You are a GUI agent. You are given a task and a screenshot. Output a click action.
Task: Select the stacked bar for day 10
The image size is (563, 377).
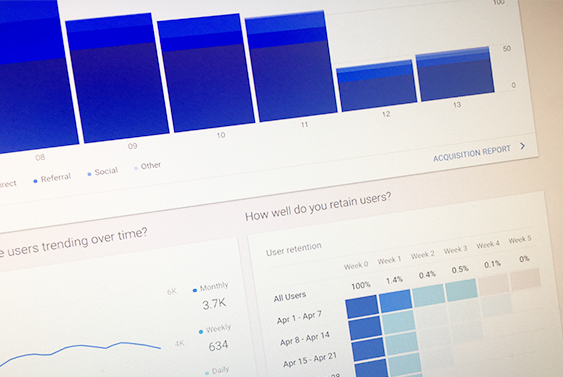206,73
